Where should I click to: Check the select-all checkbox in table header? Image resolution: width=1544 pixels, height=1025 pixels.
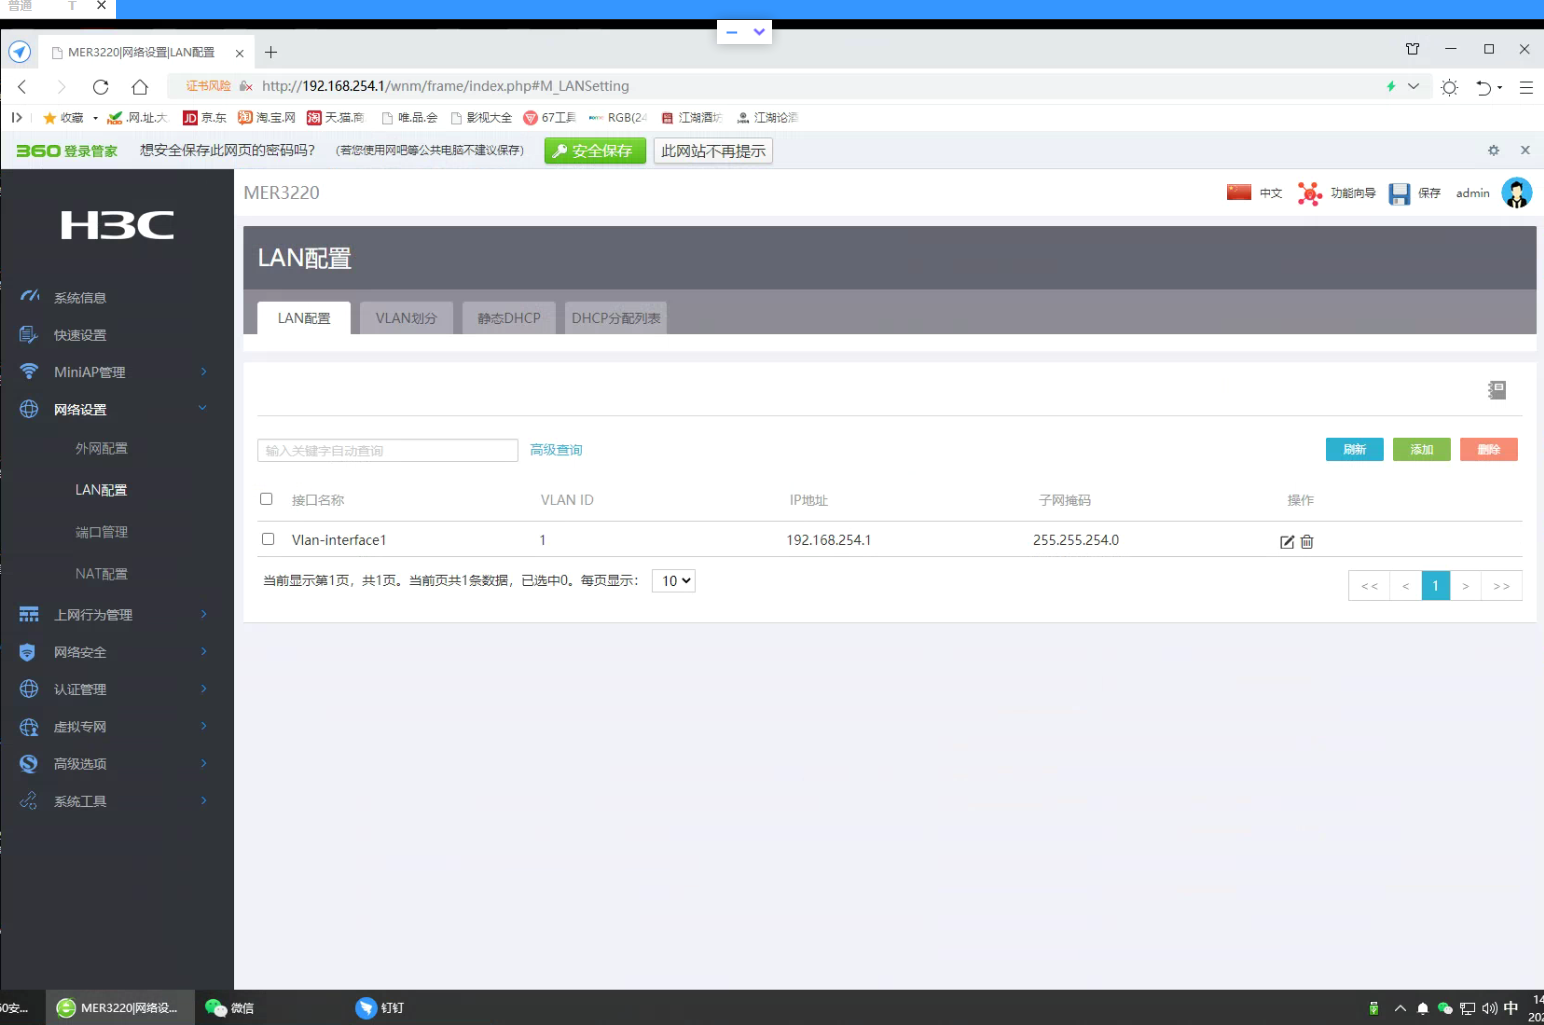click(267, 499)
